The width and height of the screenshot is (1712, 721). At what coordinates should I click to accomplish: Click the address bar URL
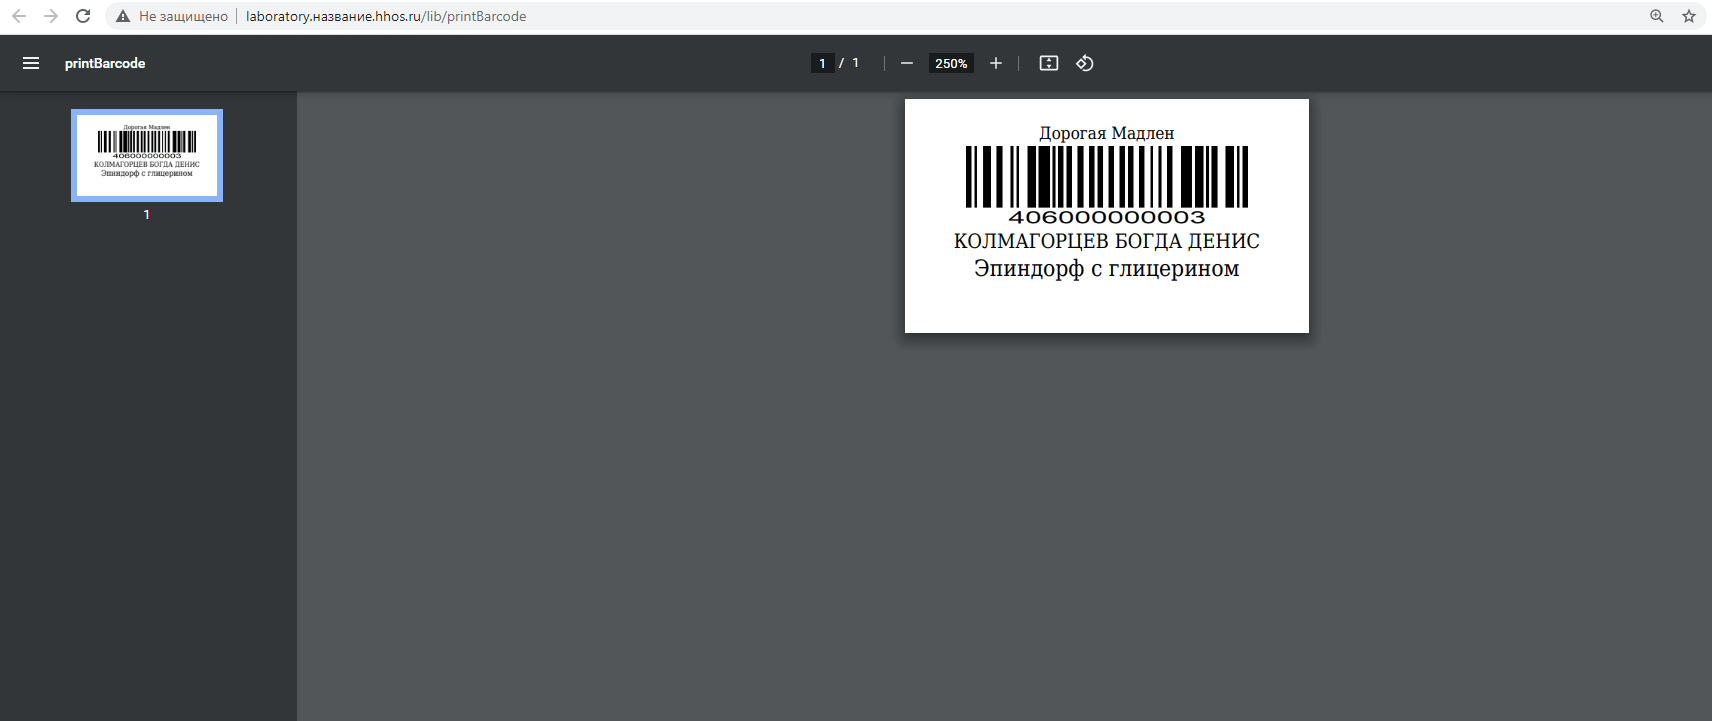[x=386, y=16]
